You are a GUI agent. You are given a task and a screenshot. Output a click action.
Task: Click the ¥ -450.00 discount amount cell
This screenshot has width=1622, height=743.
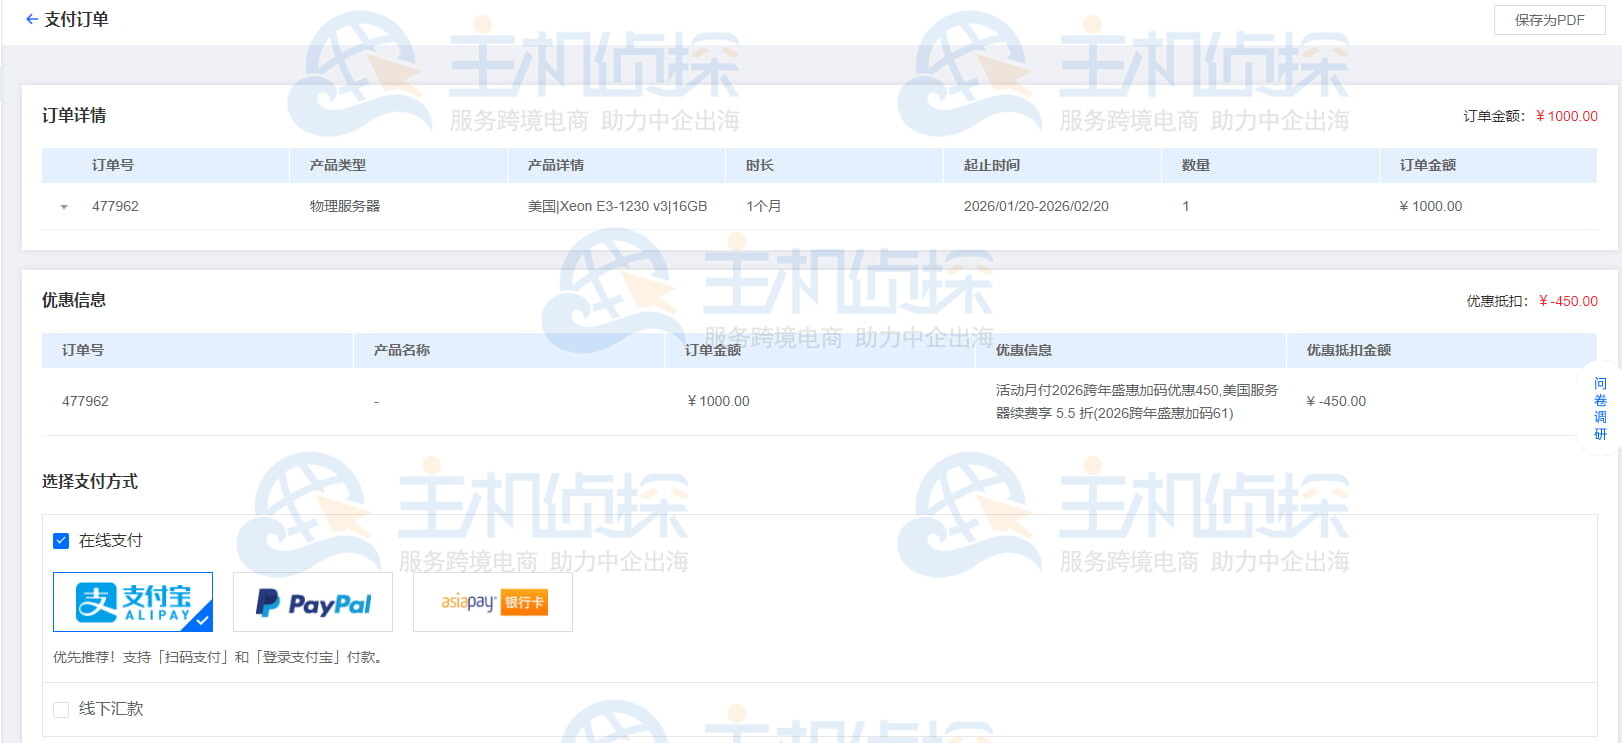click(1336, 401)
